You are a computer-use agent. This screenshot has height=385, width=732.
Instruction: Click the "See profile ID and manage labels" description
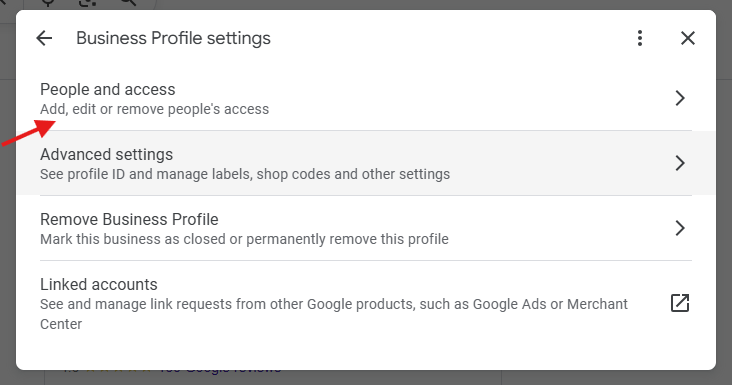(245, 174)
